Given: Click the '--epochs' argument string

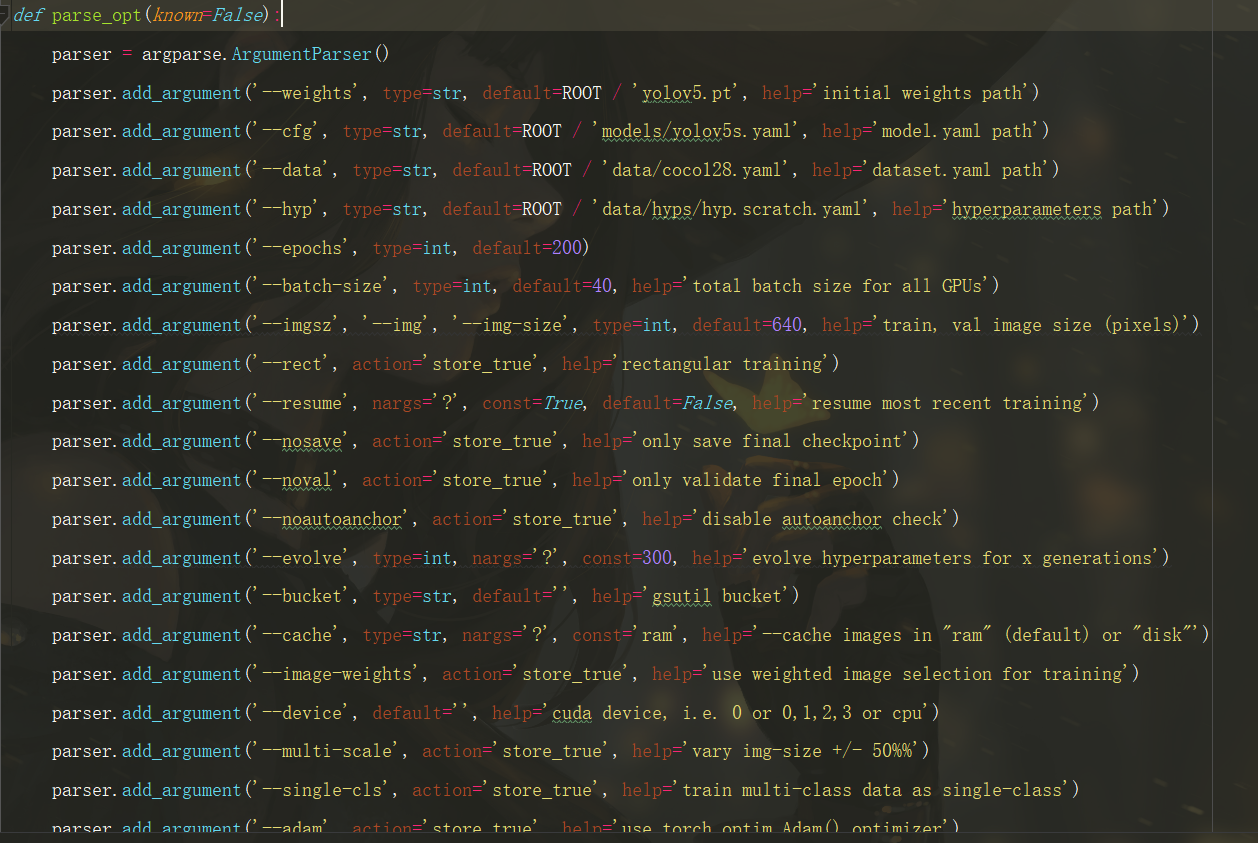Looking at the screenshot, I should 302,248.
